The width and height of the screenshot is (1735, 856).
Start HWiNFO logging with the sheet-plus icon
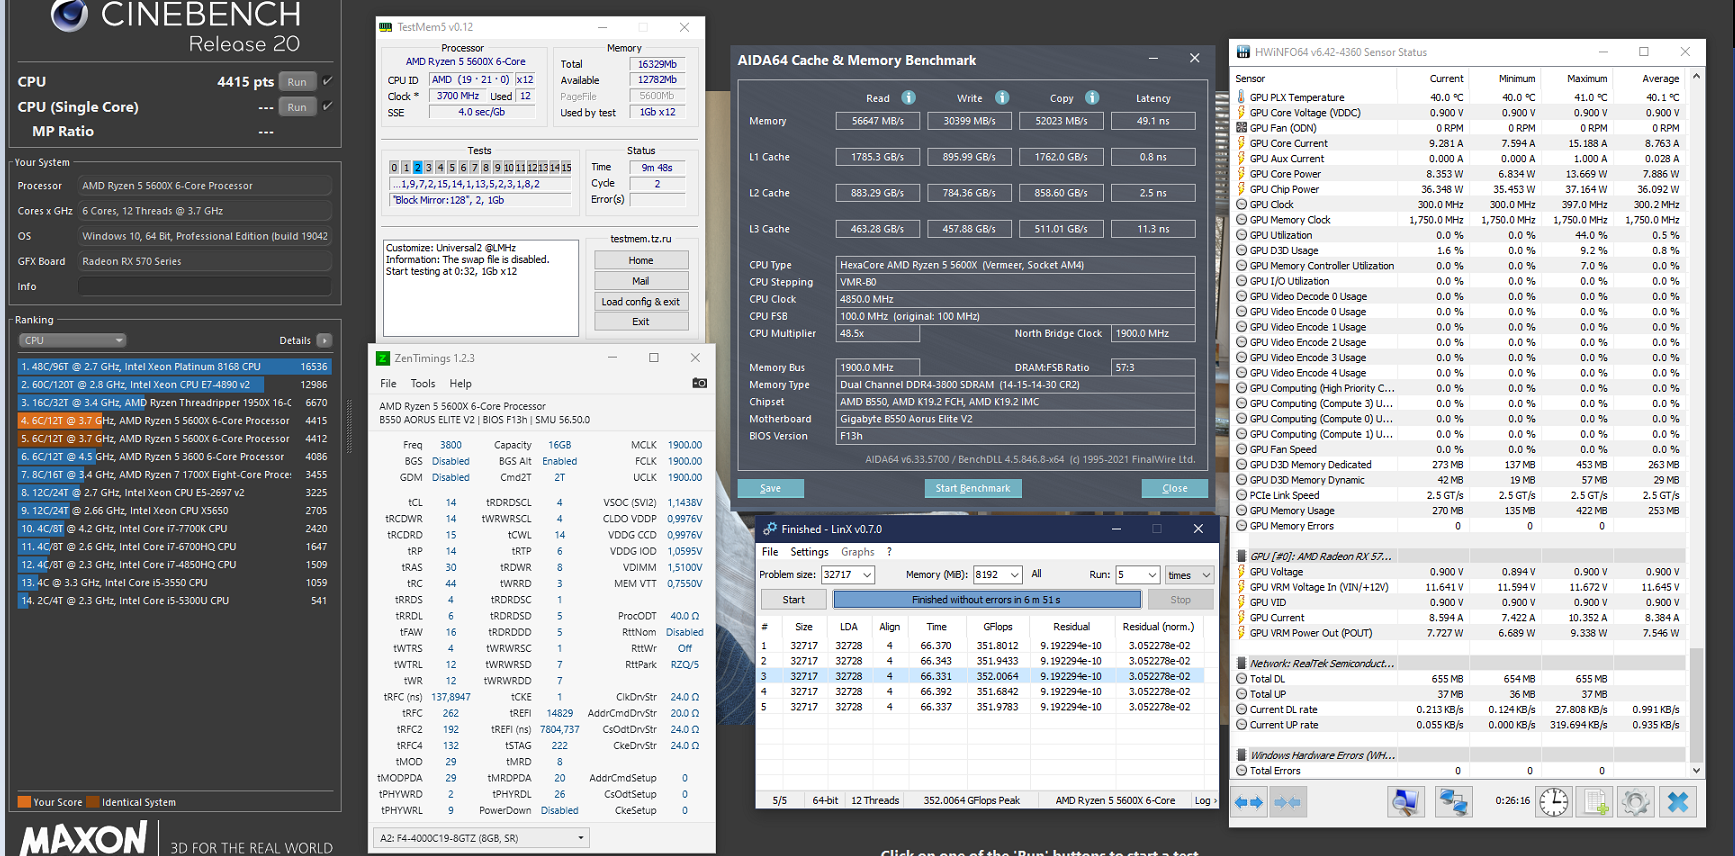tap(1596, 802)
